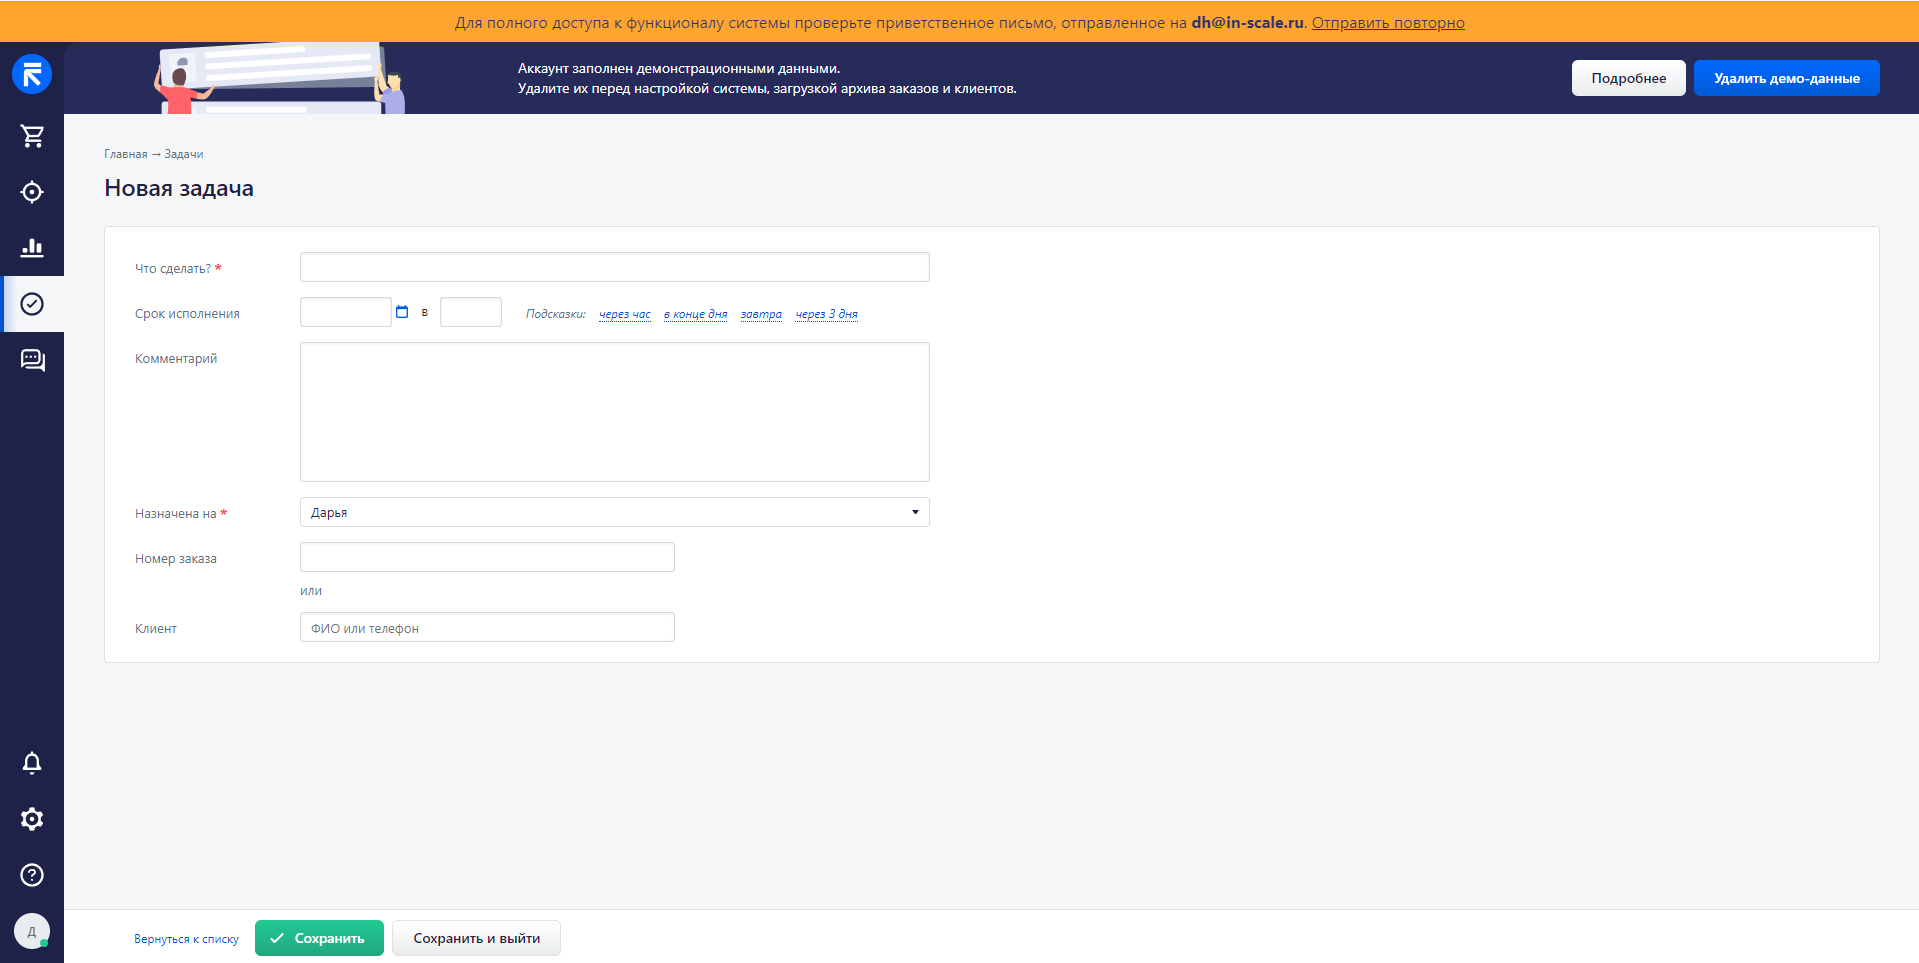Viewport: 1919px width, 963px height.
Task: Click the dh@in-scale.ru email text
Action: pyautogui.click(x=1247, y=22)
